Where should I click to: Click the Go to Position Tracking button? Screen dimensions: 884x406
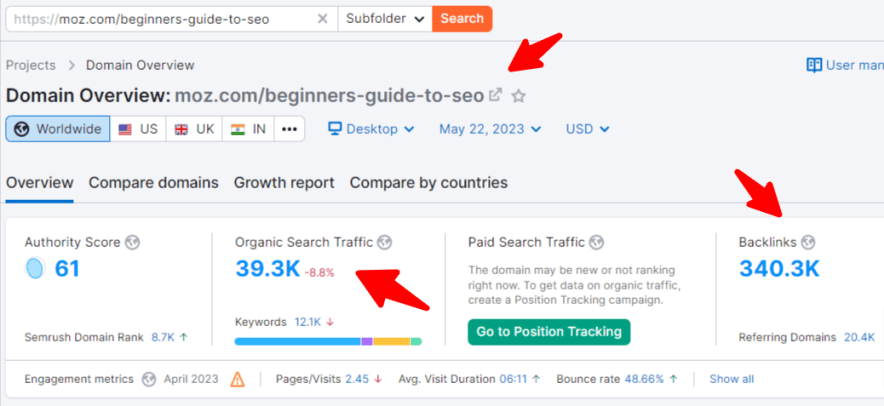(549, 332)
